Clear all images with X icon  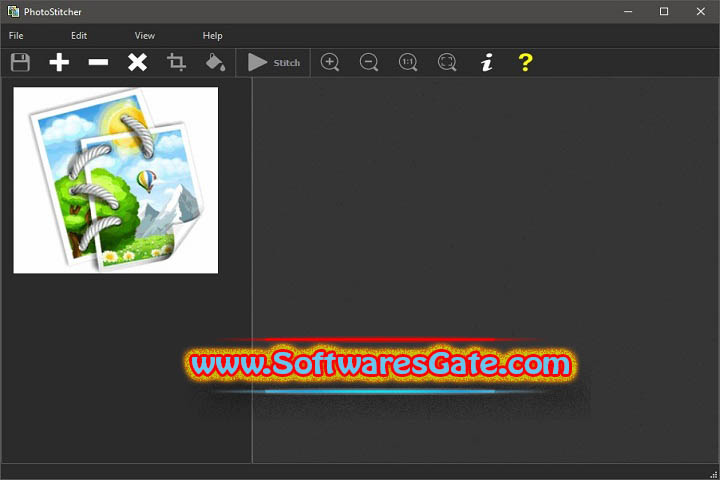click(137, 62)
